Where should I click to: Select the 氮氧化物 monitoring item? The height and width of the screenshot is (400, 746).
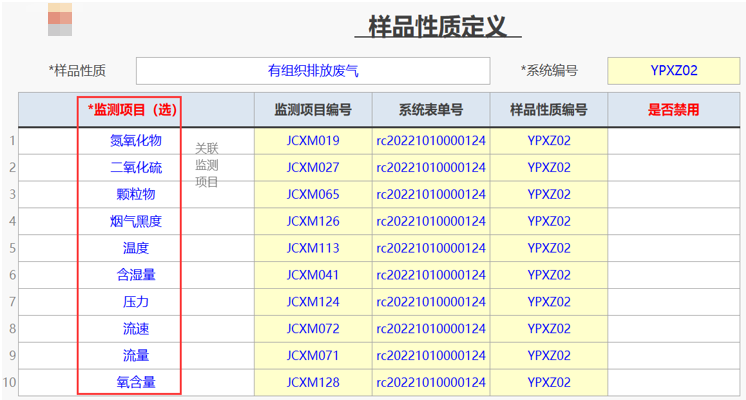point(135,141)
